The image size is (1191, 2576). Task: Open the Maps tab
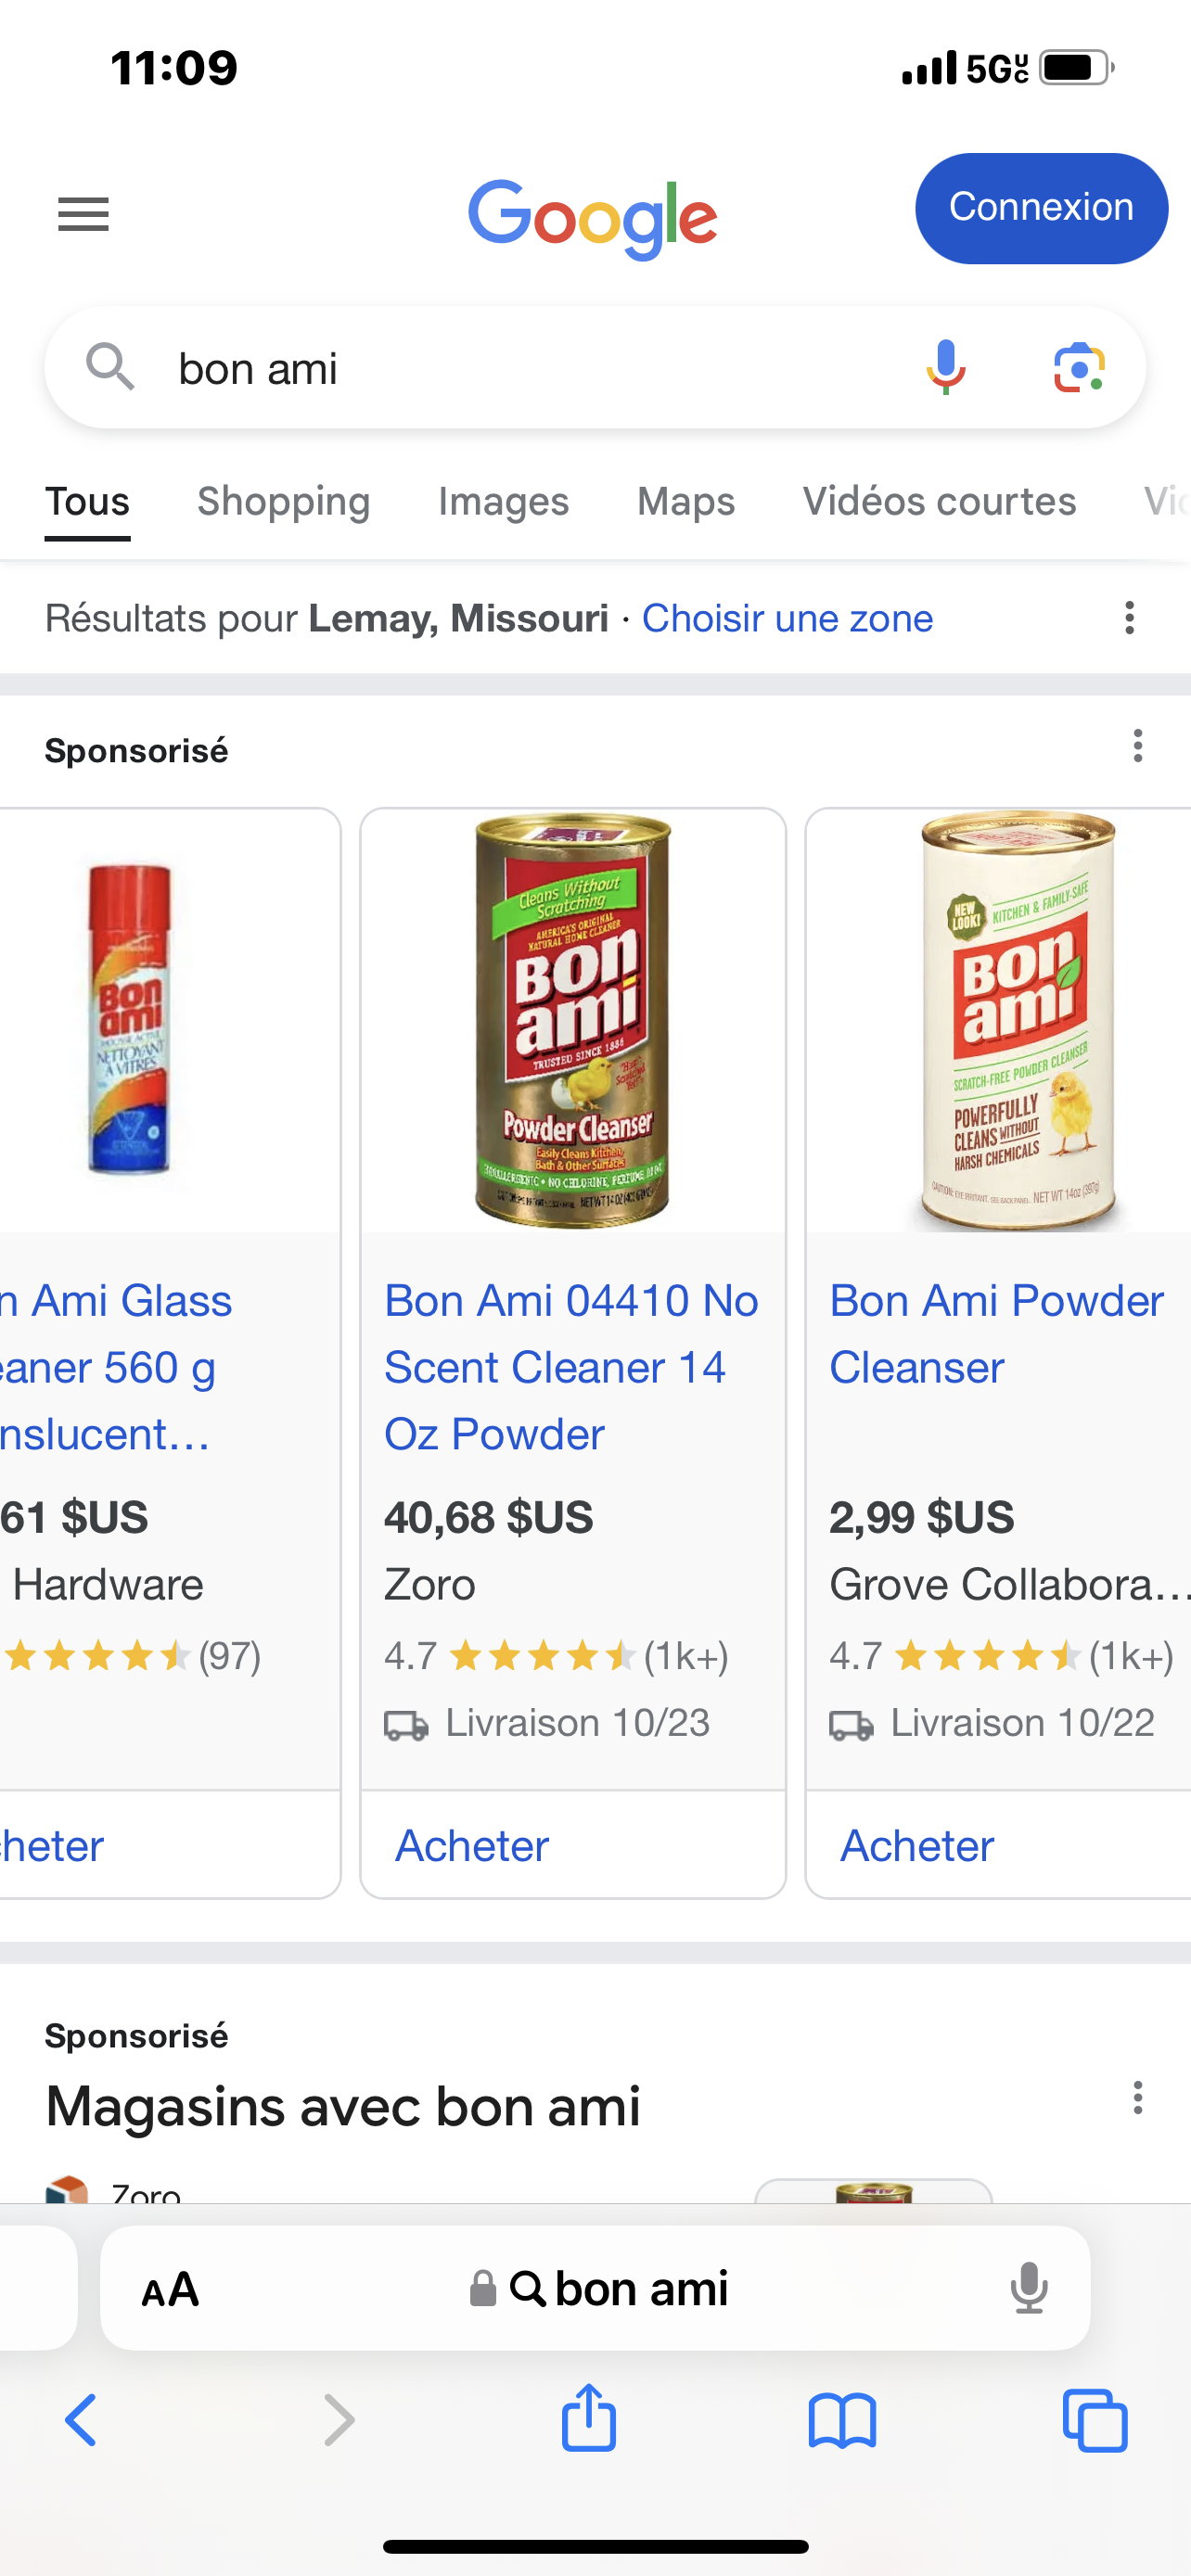pyautogui.click(x=686, y=501)
